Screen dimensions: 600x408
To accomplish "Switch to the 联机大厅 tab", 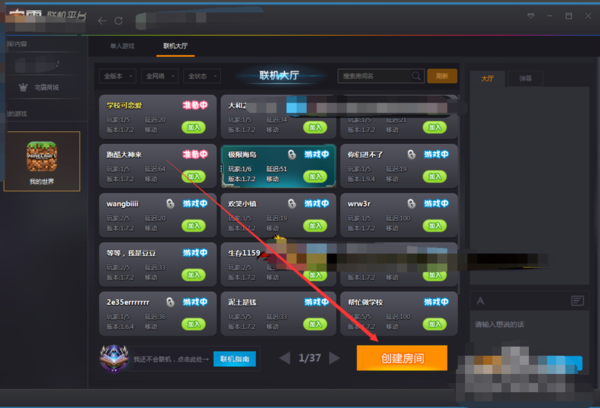I will click(x=175, y=46).
